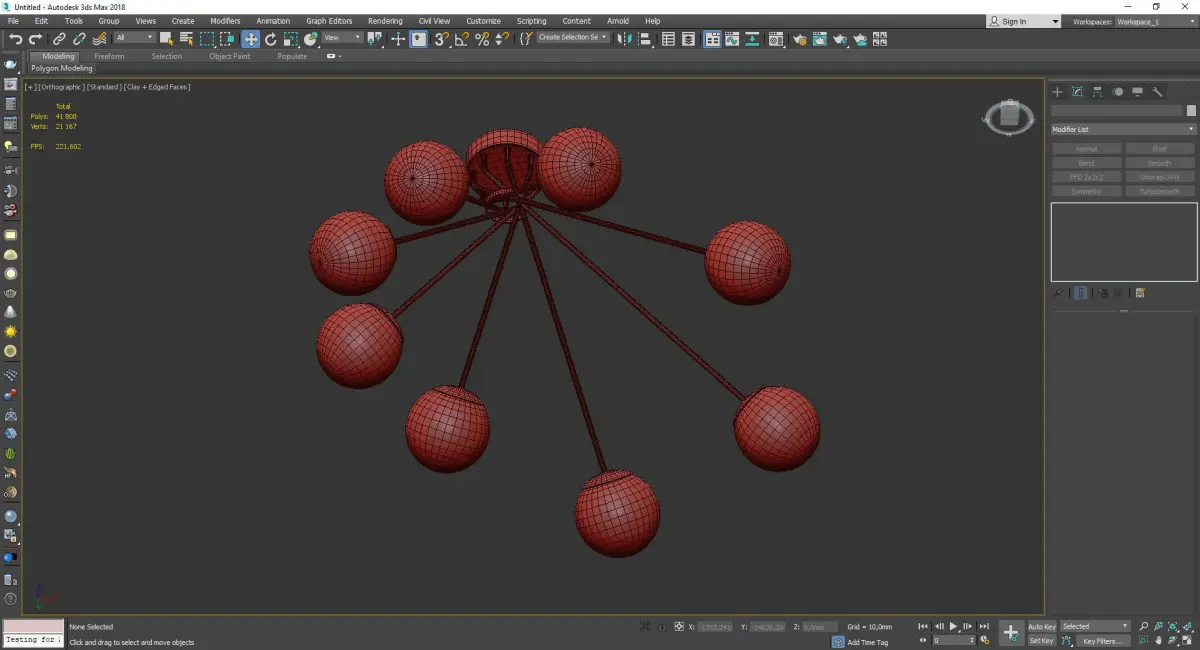Open the Workspaces dropdown
The height and width of the screenshot is (650, 1200).
coord(1156,21)
